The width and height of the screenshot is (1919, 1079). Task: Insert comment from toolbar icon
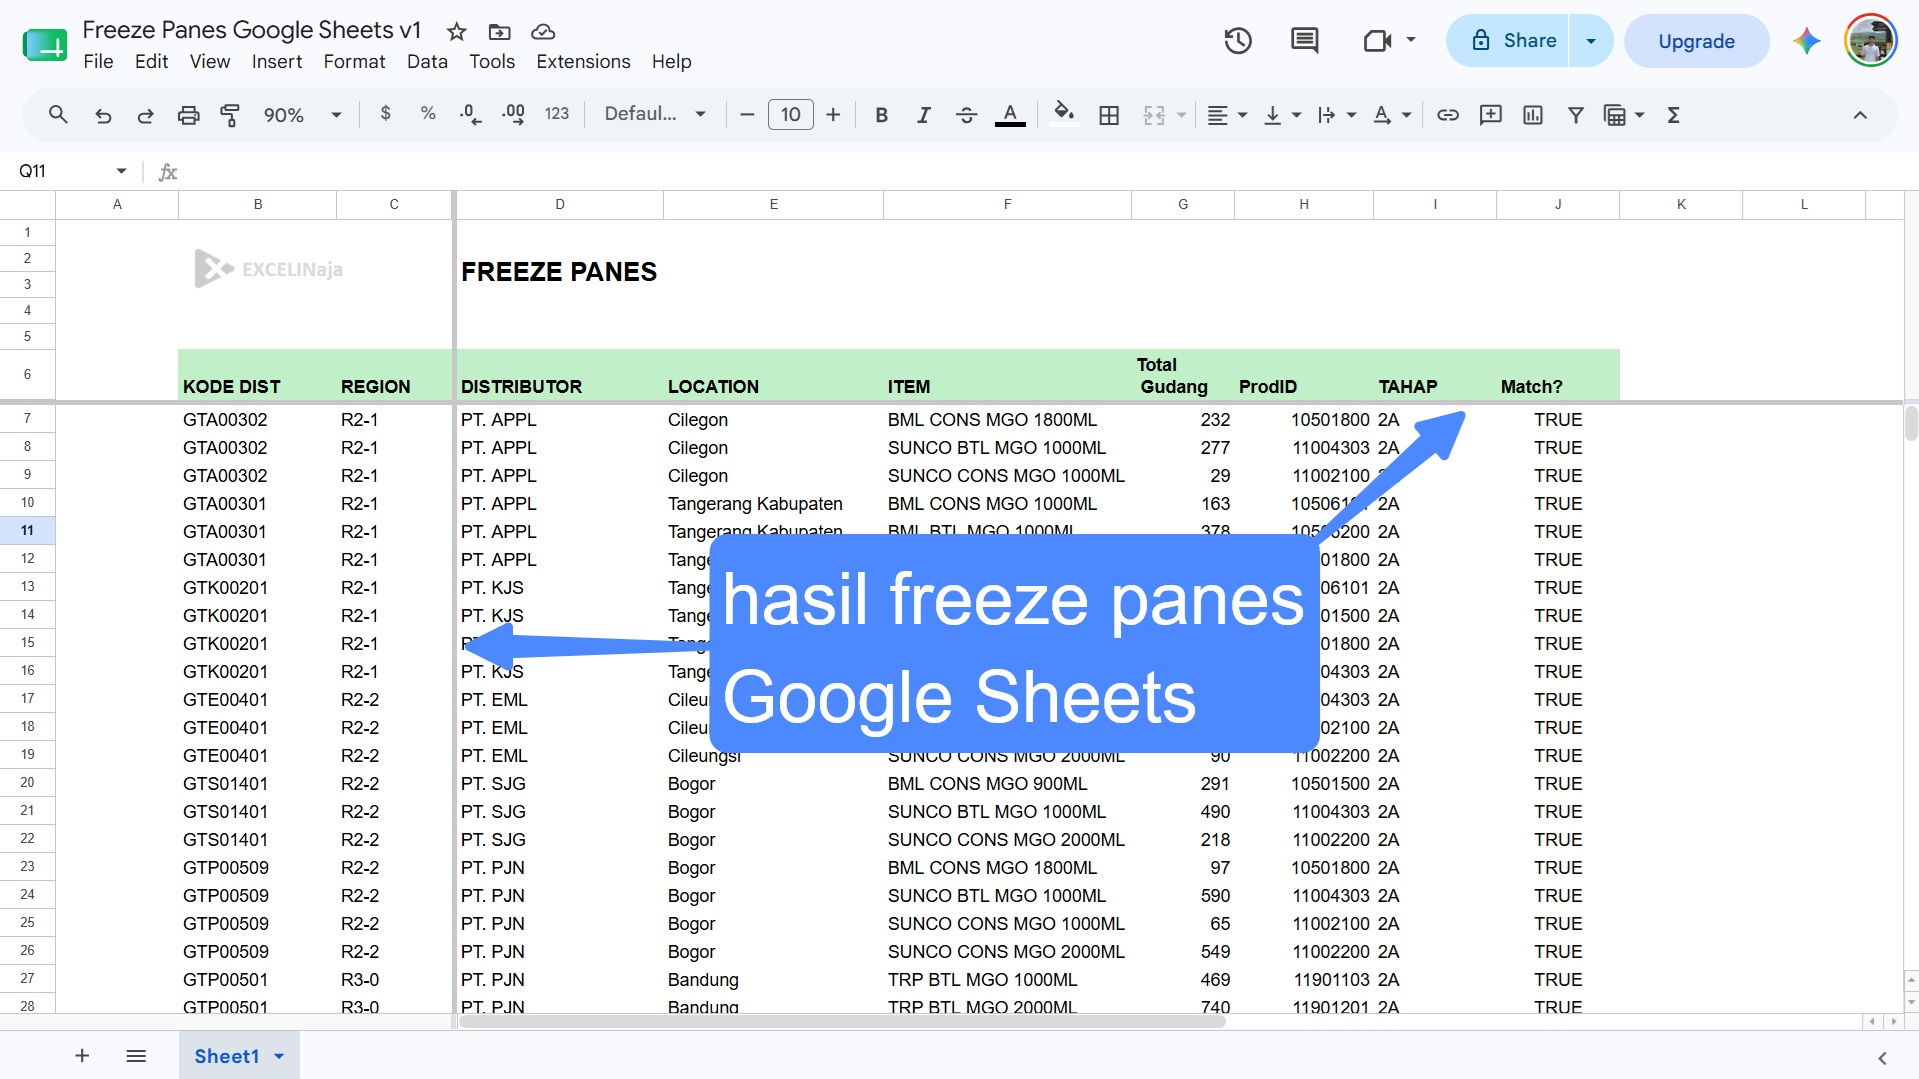click(1491, 115)
